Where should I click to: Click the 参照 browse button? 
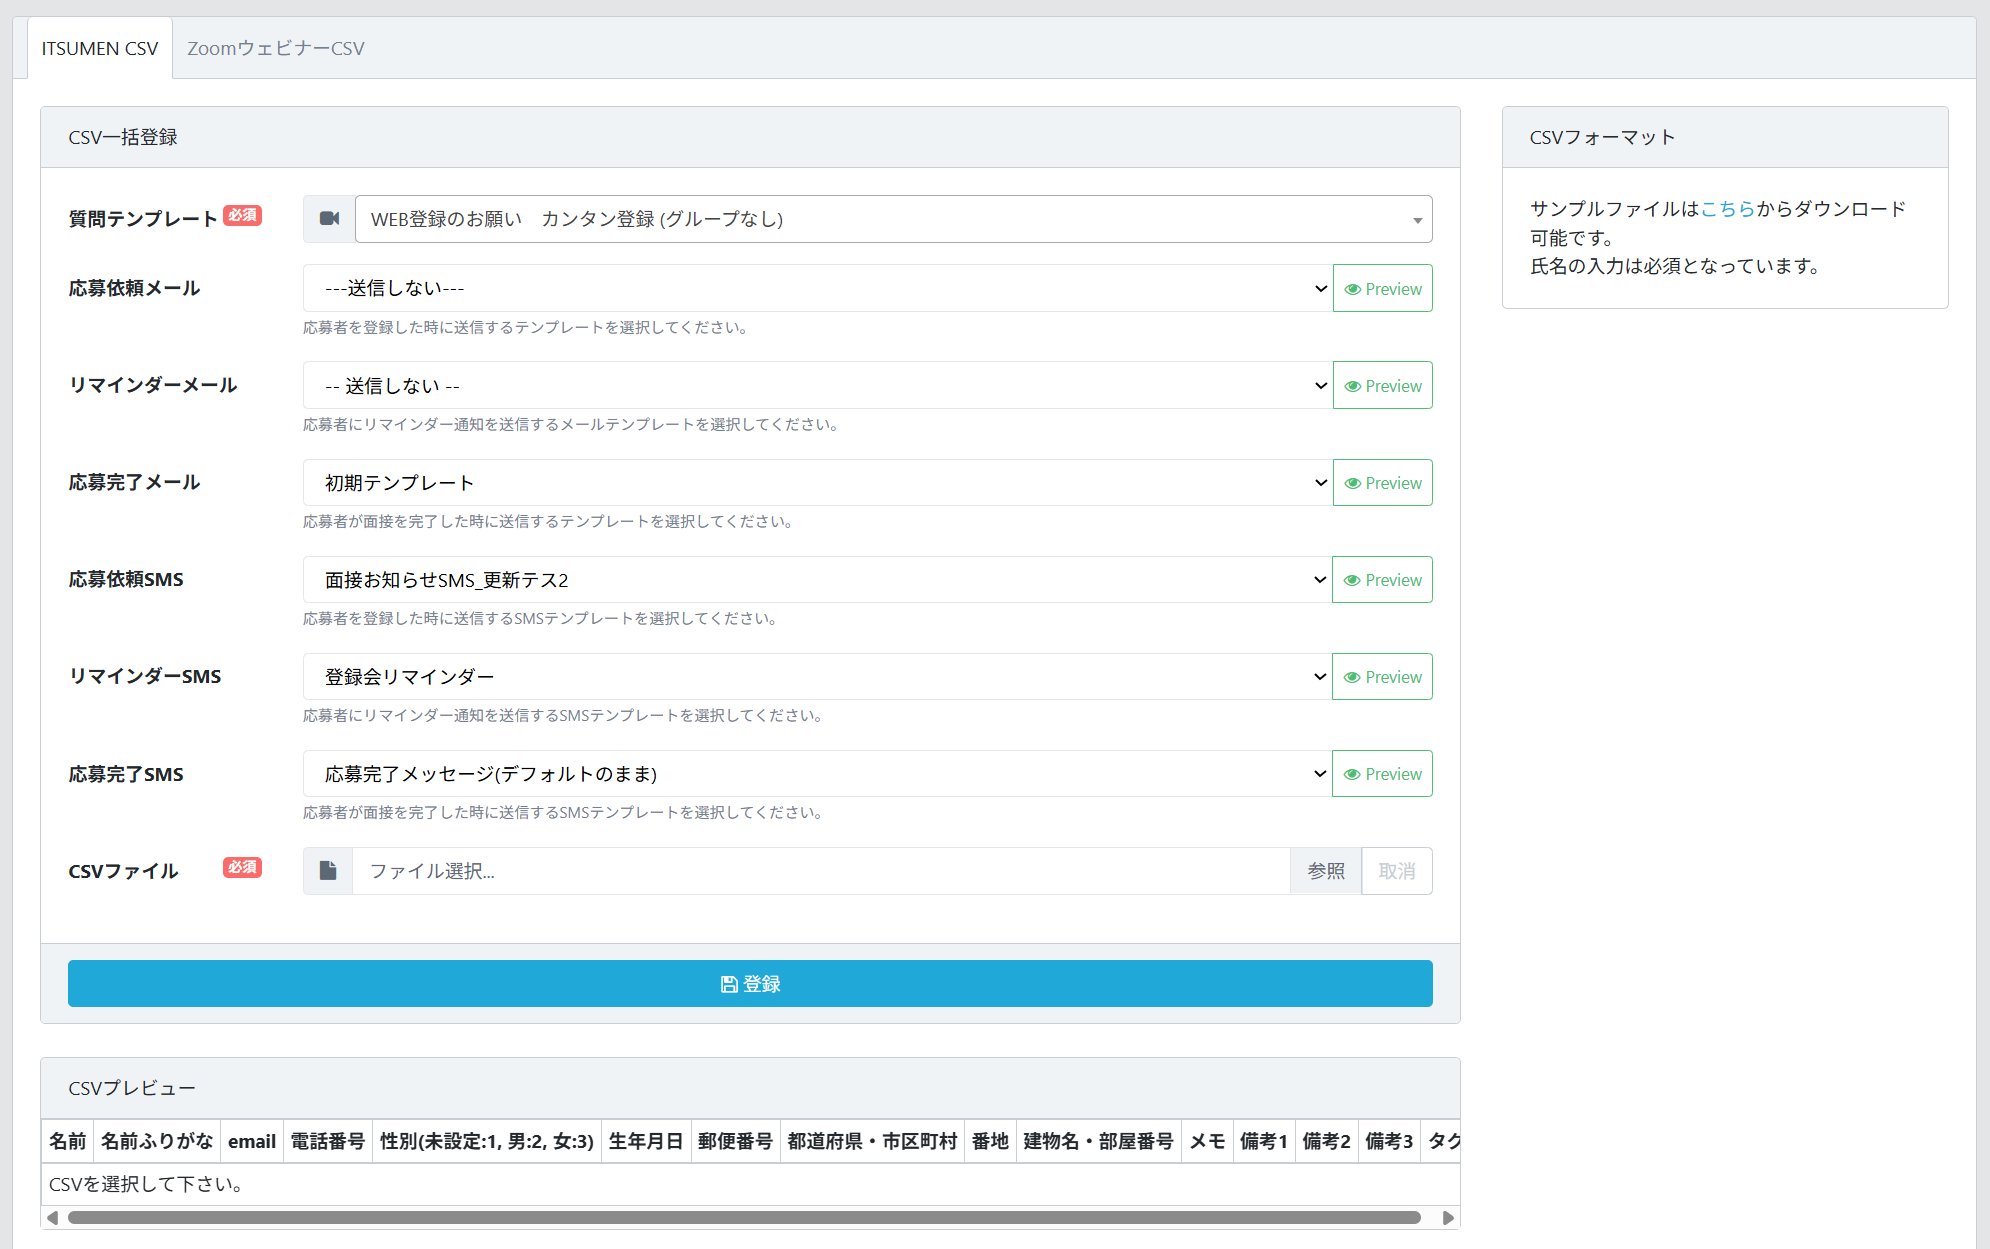1326,871
